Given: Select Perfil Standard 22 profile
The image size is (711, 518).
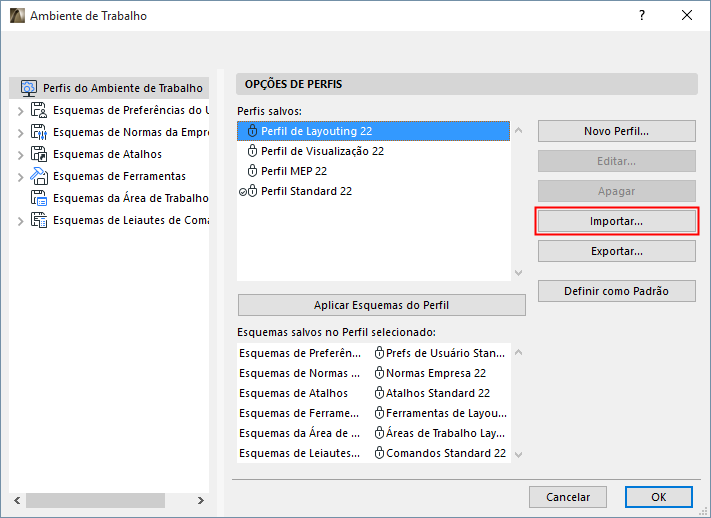Looking at the screenshot, I should (306, 191).
